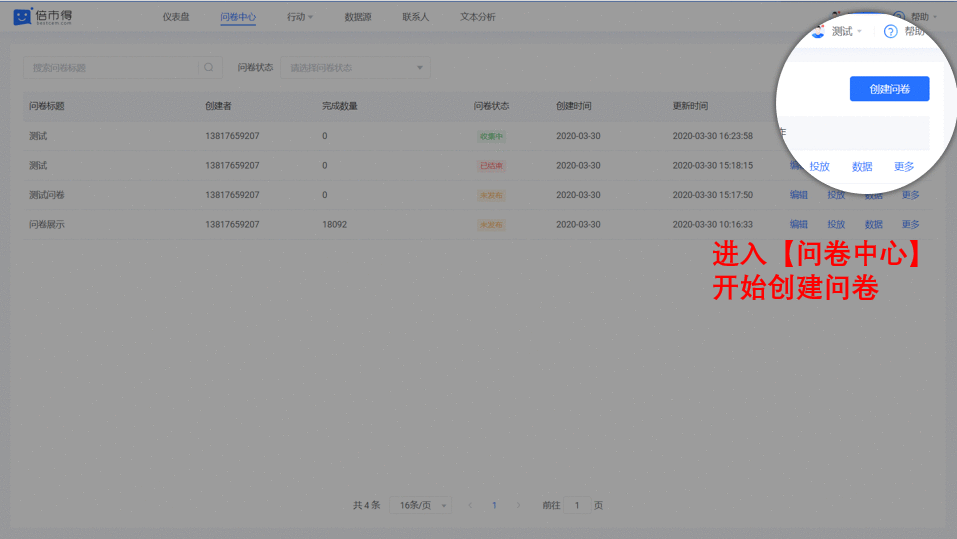Click the help question mark icon

[890, 31]
